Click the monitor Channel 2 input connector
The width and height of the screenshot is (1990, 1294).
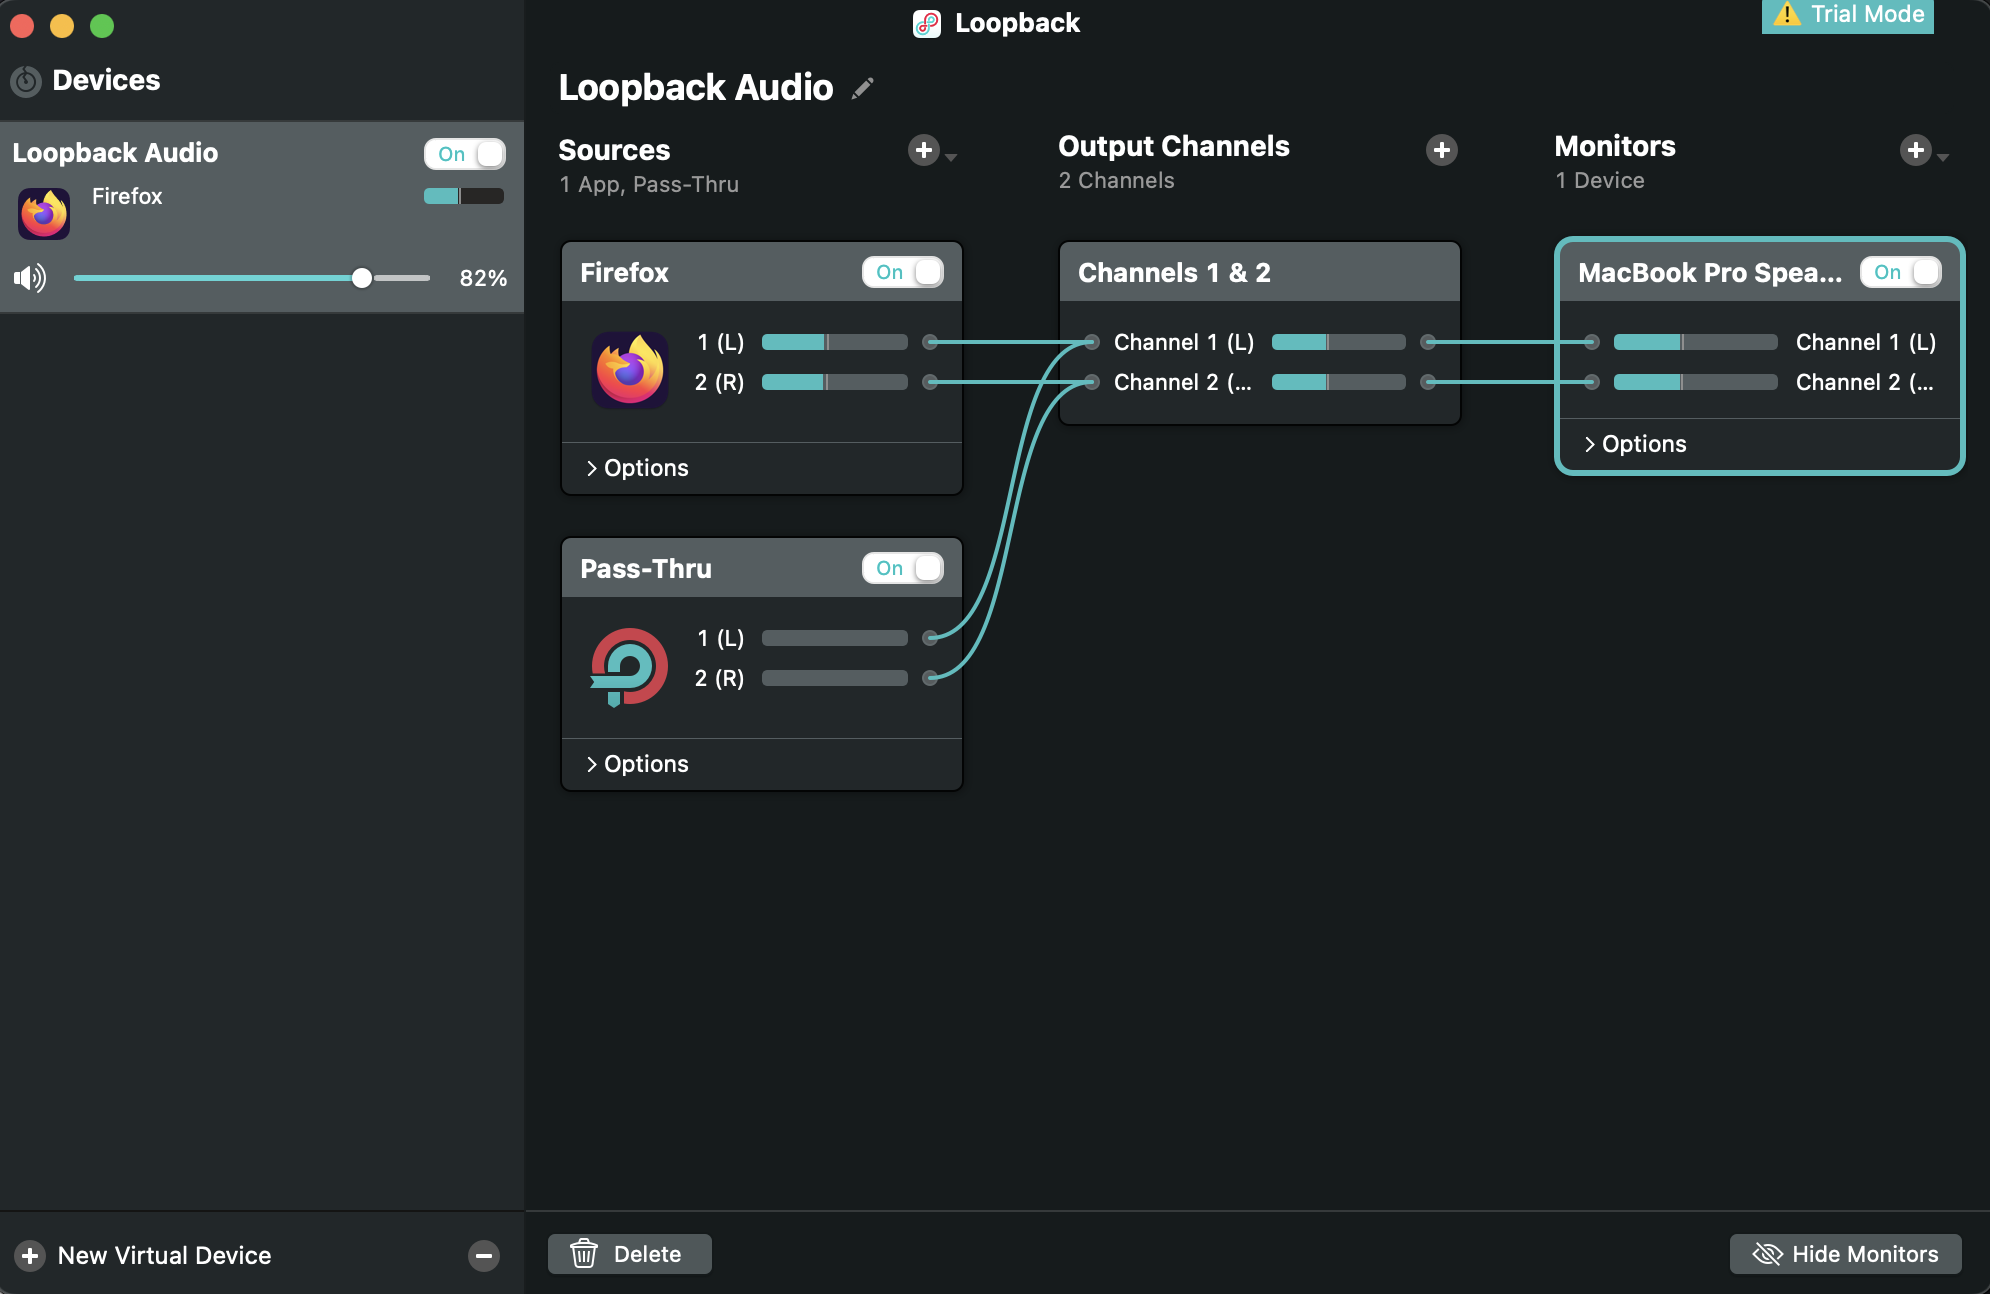click(x=1592, y=382)
